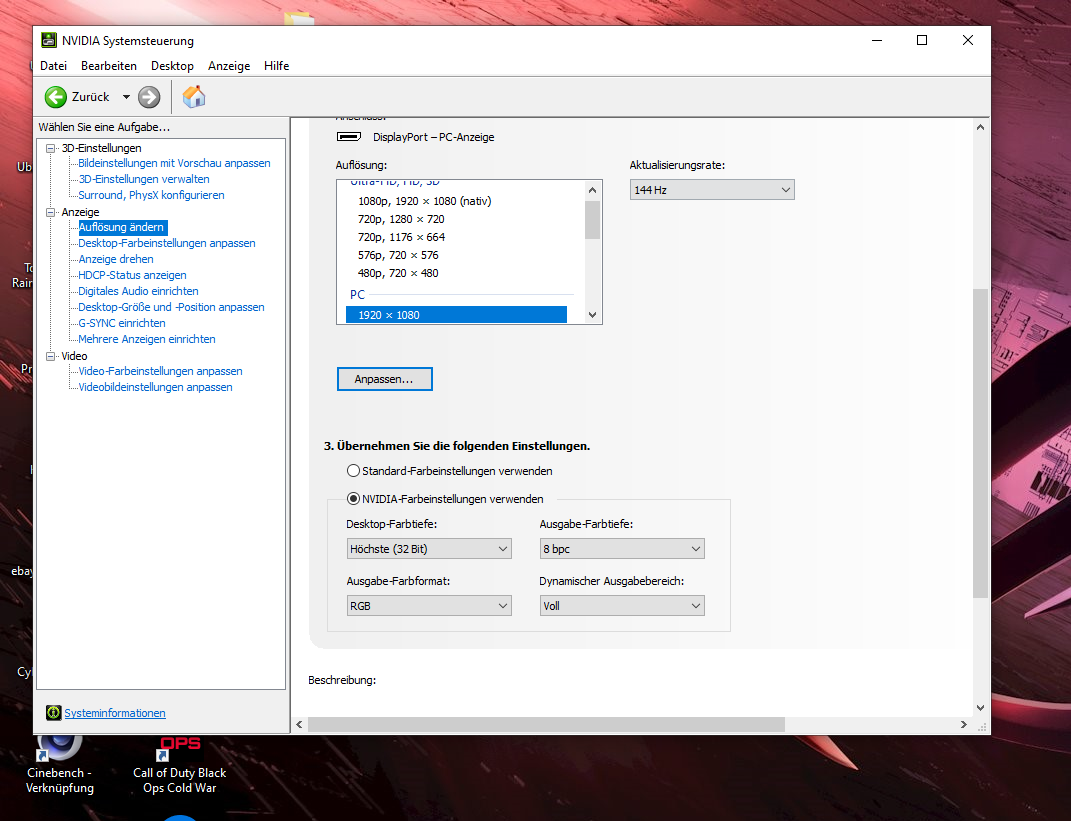Select resolution 1080p, 1920 × 1080 (nativ)
Image resolution: width=1071 pixels, height=821 pixels.
[425, 201]
